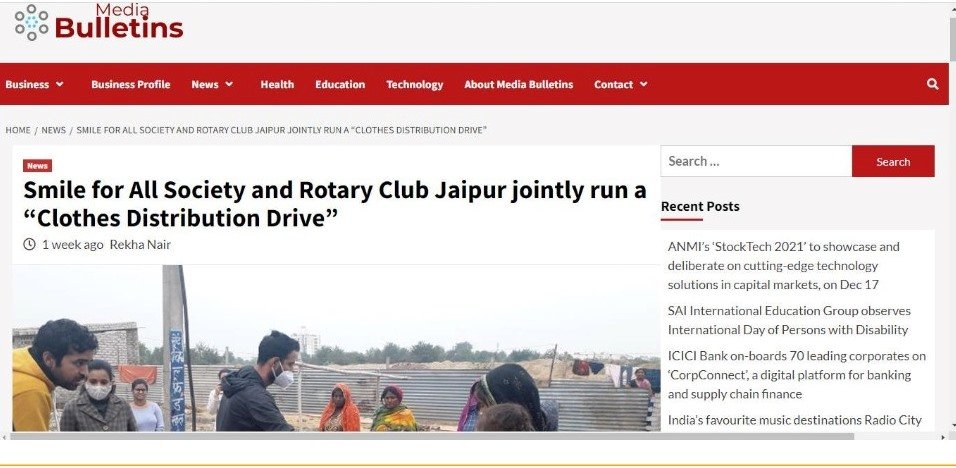Image resolution: width=956 pixels, height=468 pixels.
Task: Click the red Search button
Action: tap(892, 161)
